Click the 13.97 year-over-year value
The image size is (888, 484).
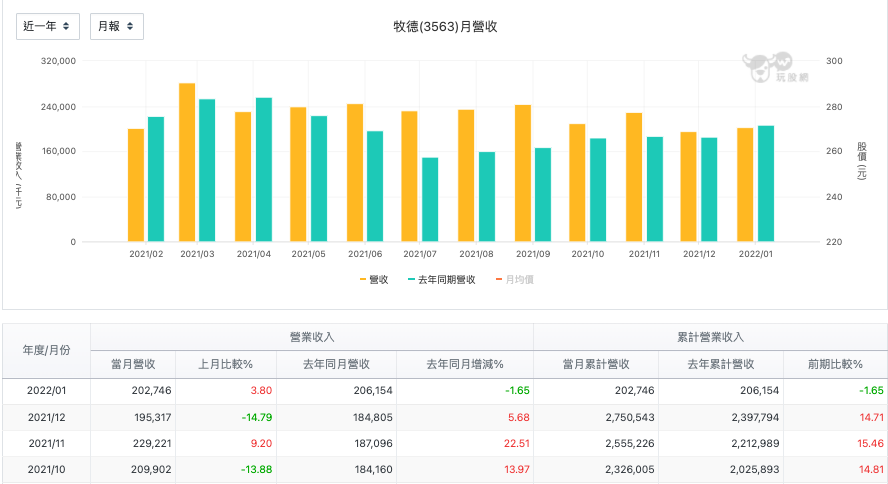(x=517, y=469)
